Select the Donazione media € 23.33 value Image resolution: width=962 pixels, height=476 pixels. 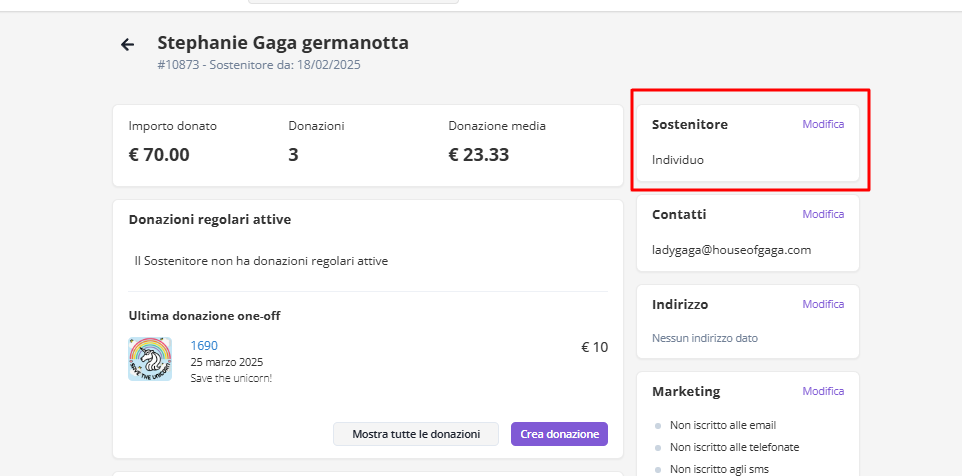pos(479,154)
